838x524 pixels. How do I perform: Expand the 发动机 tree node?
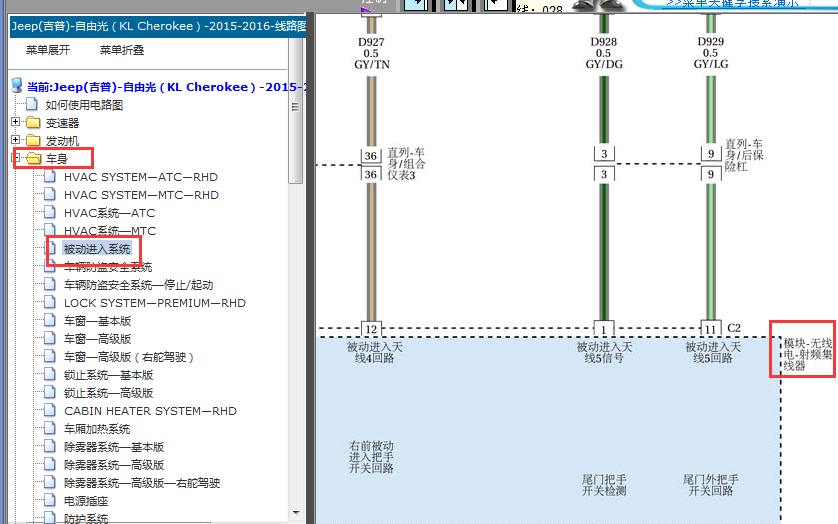click(15, 140)
